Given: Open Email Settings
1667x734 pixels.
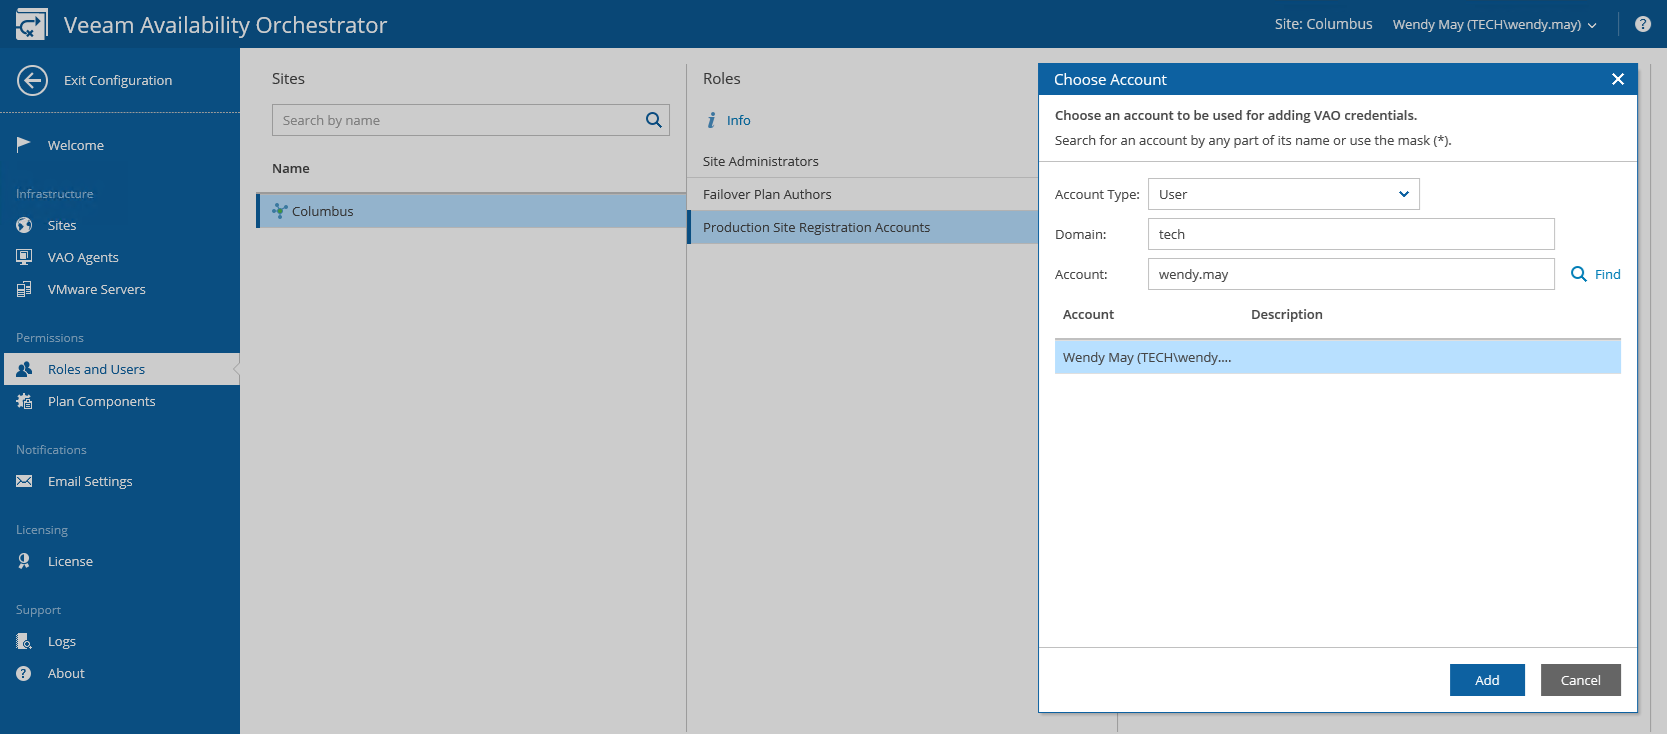Looking at the screenshot, I should pyautogui.click(x=90, y=481).
